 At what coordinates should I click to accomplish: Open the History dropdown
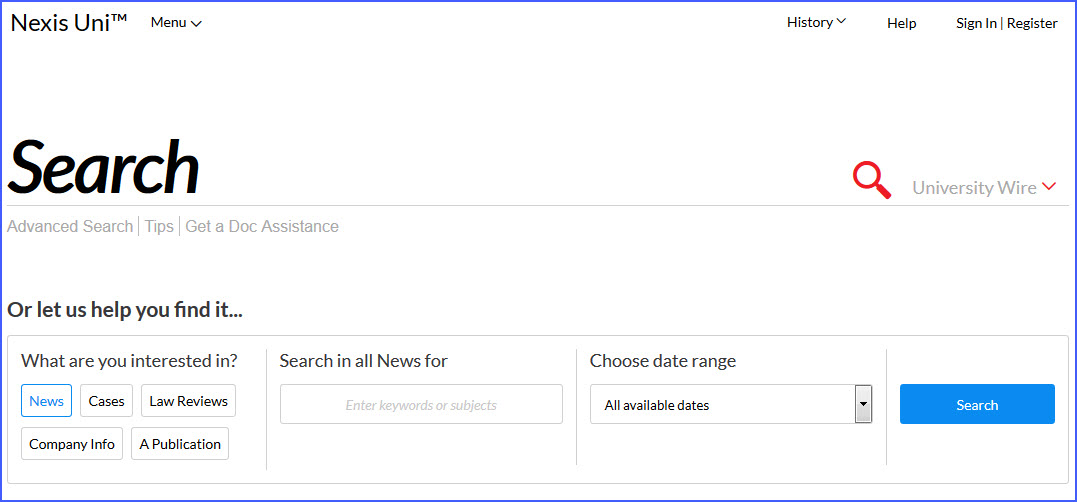coord(817,22)
